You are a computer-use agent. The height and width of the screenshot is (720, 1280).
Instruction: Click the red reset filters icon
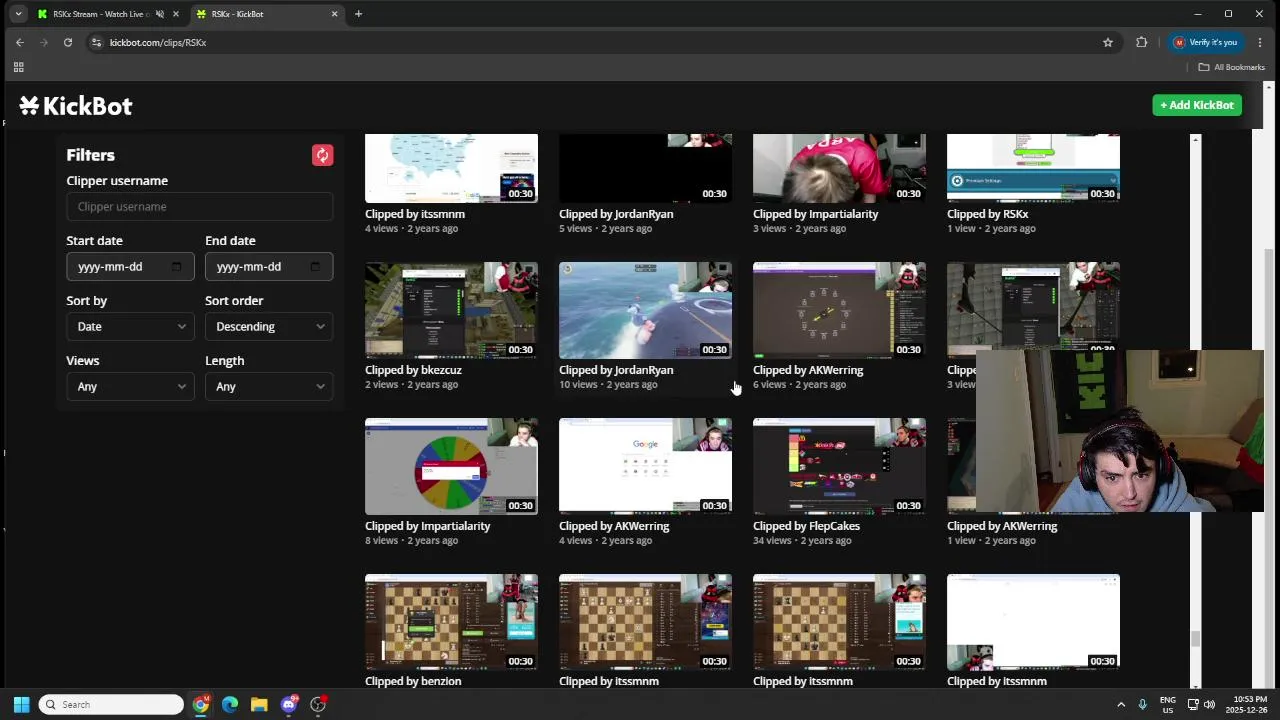tap(322, 155)
